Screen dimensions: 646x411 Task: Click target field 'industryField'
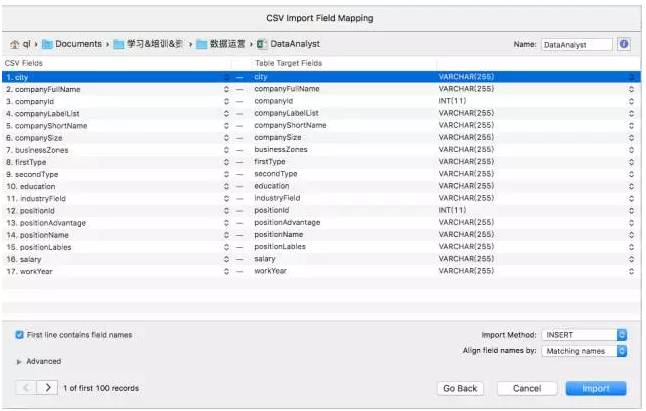(277, 198)
